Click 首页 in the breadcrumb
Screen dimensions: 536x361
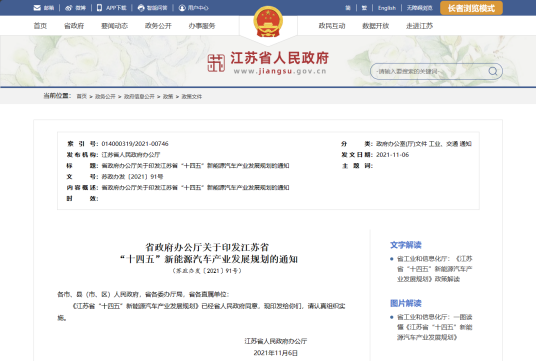81,96
